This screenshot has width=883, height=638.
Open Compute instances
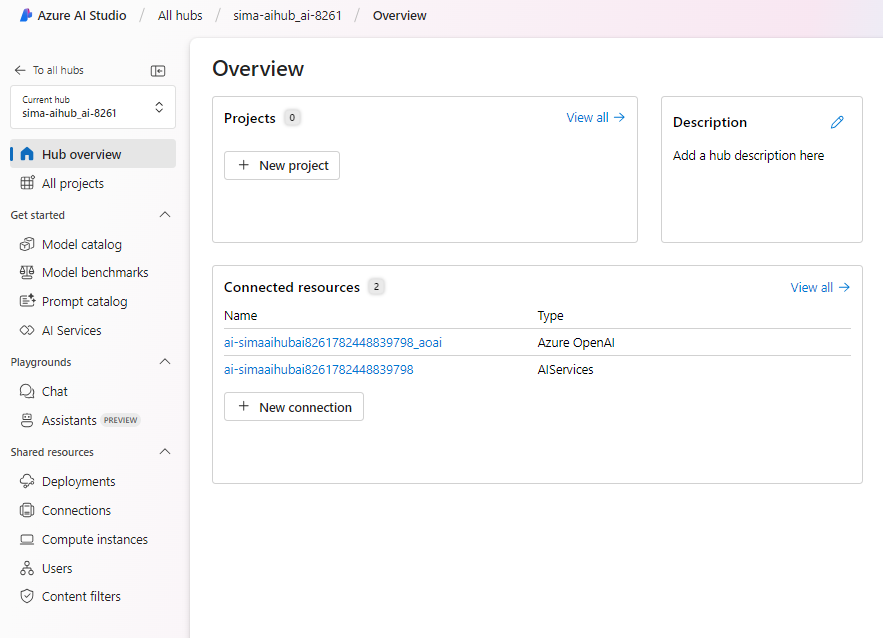[x=93, y=539]
